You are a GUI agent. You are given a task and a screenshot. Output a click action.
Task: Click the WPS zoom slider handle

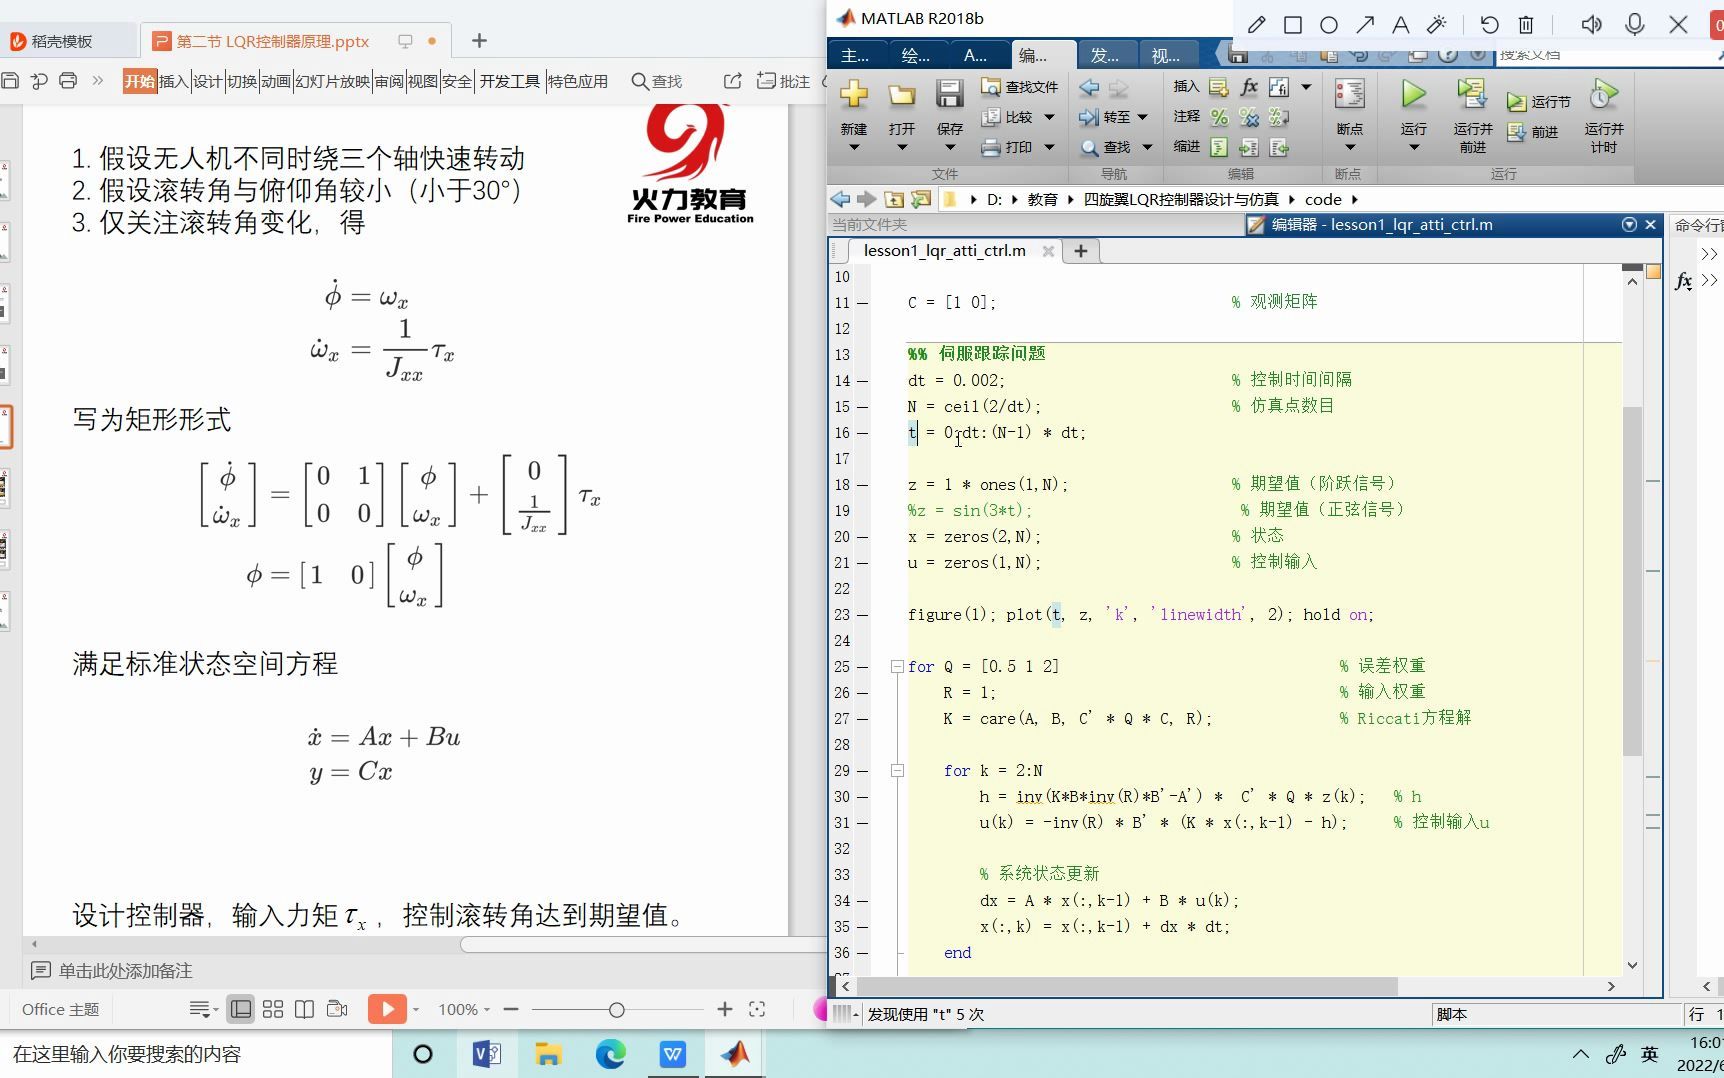tap(617, 1010)
